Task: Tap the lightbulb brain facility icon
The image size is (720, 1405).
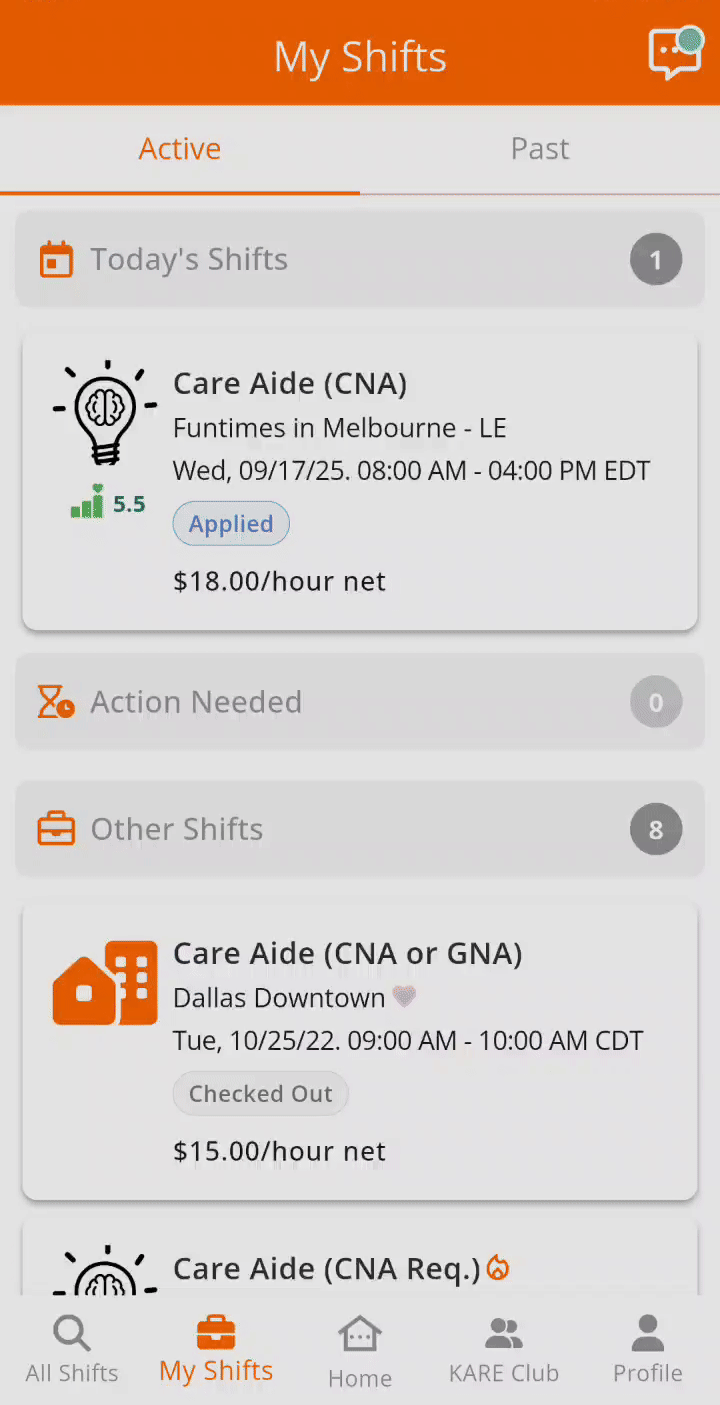Action: (x=105, y=413)
